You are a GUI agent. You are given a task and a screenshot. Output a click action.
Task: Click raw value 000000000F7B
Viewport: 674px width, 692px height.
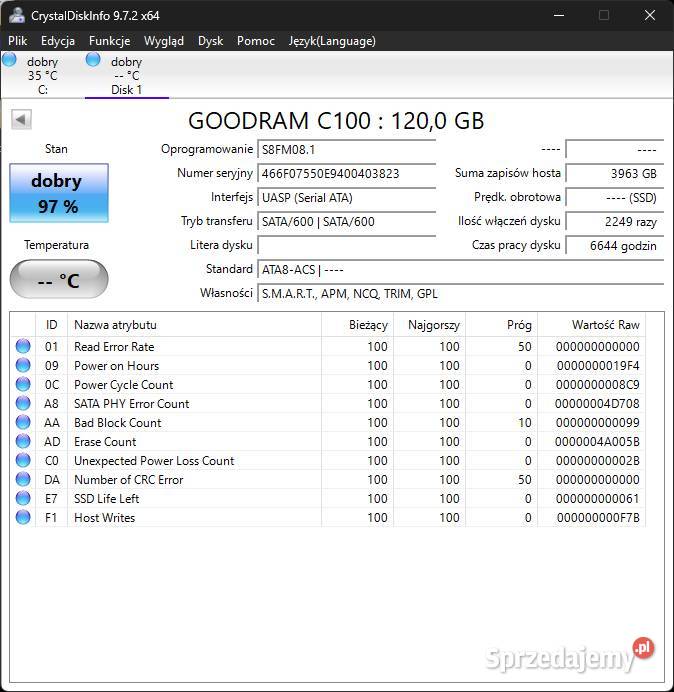click(x=598, y=518)
